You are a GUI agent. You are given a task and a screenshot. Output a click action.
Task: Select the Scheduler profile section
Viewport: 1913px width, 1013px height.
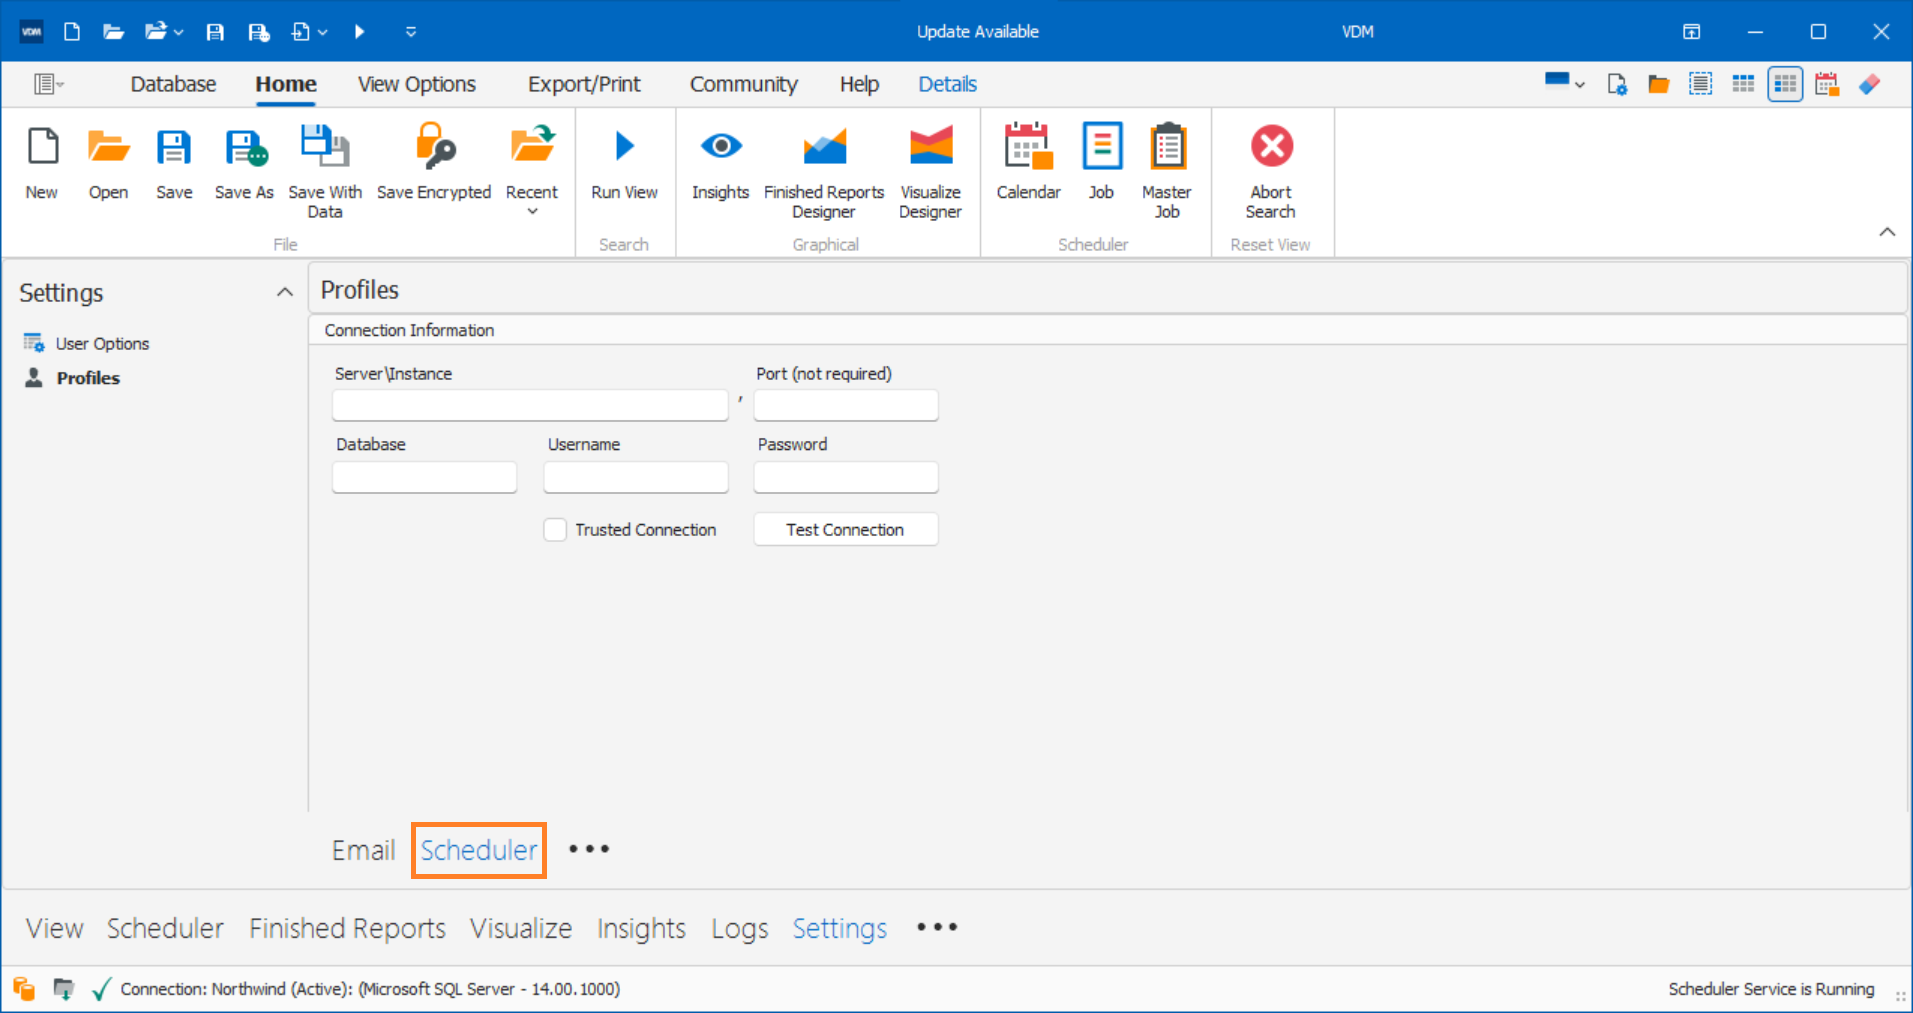[479, 850]
